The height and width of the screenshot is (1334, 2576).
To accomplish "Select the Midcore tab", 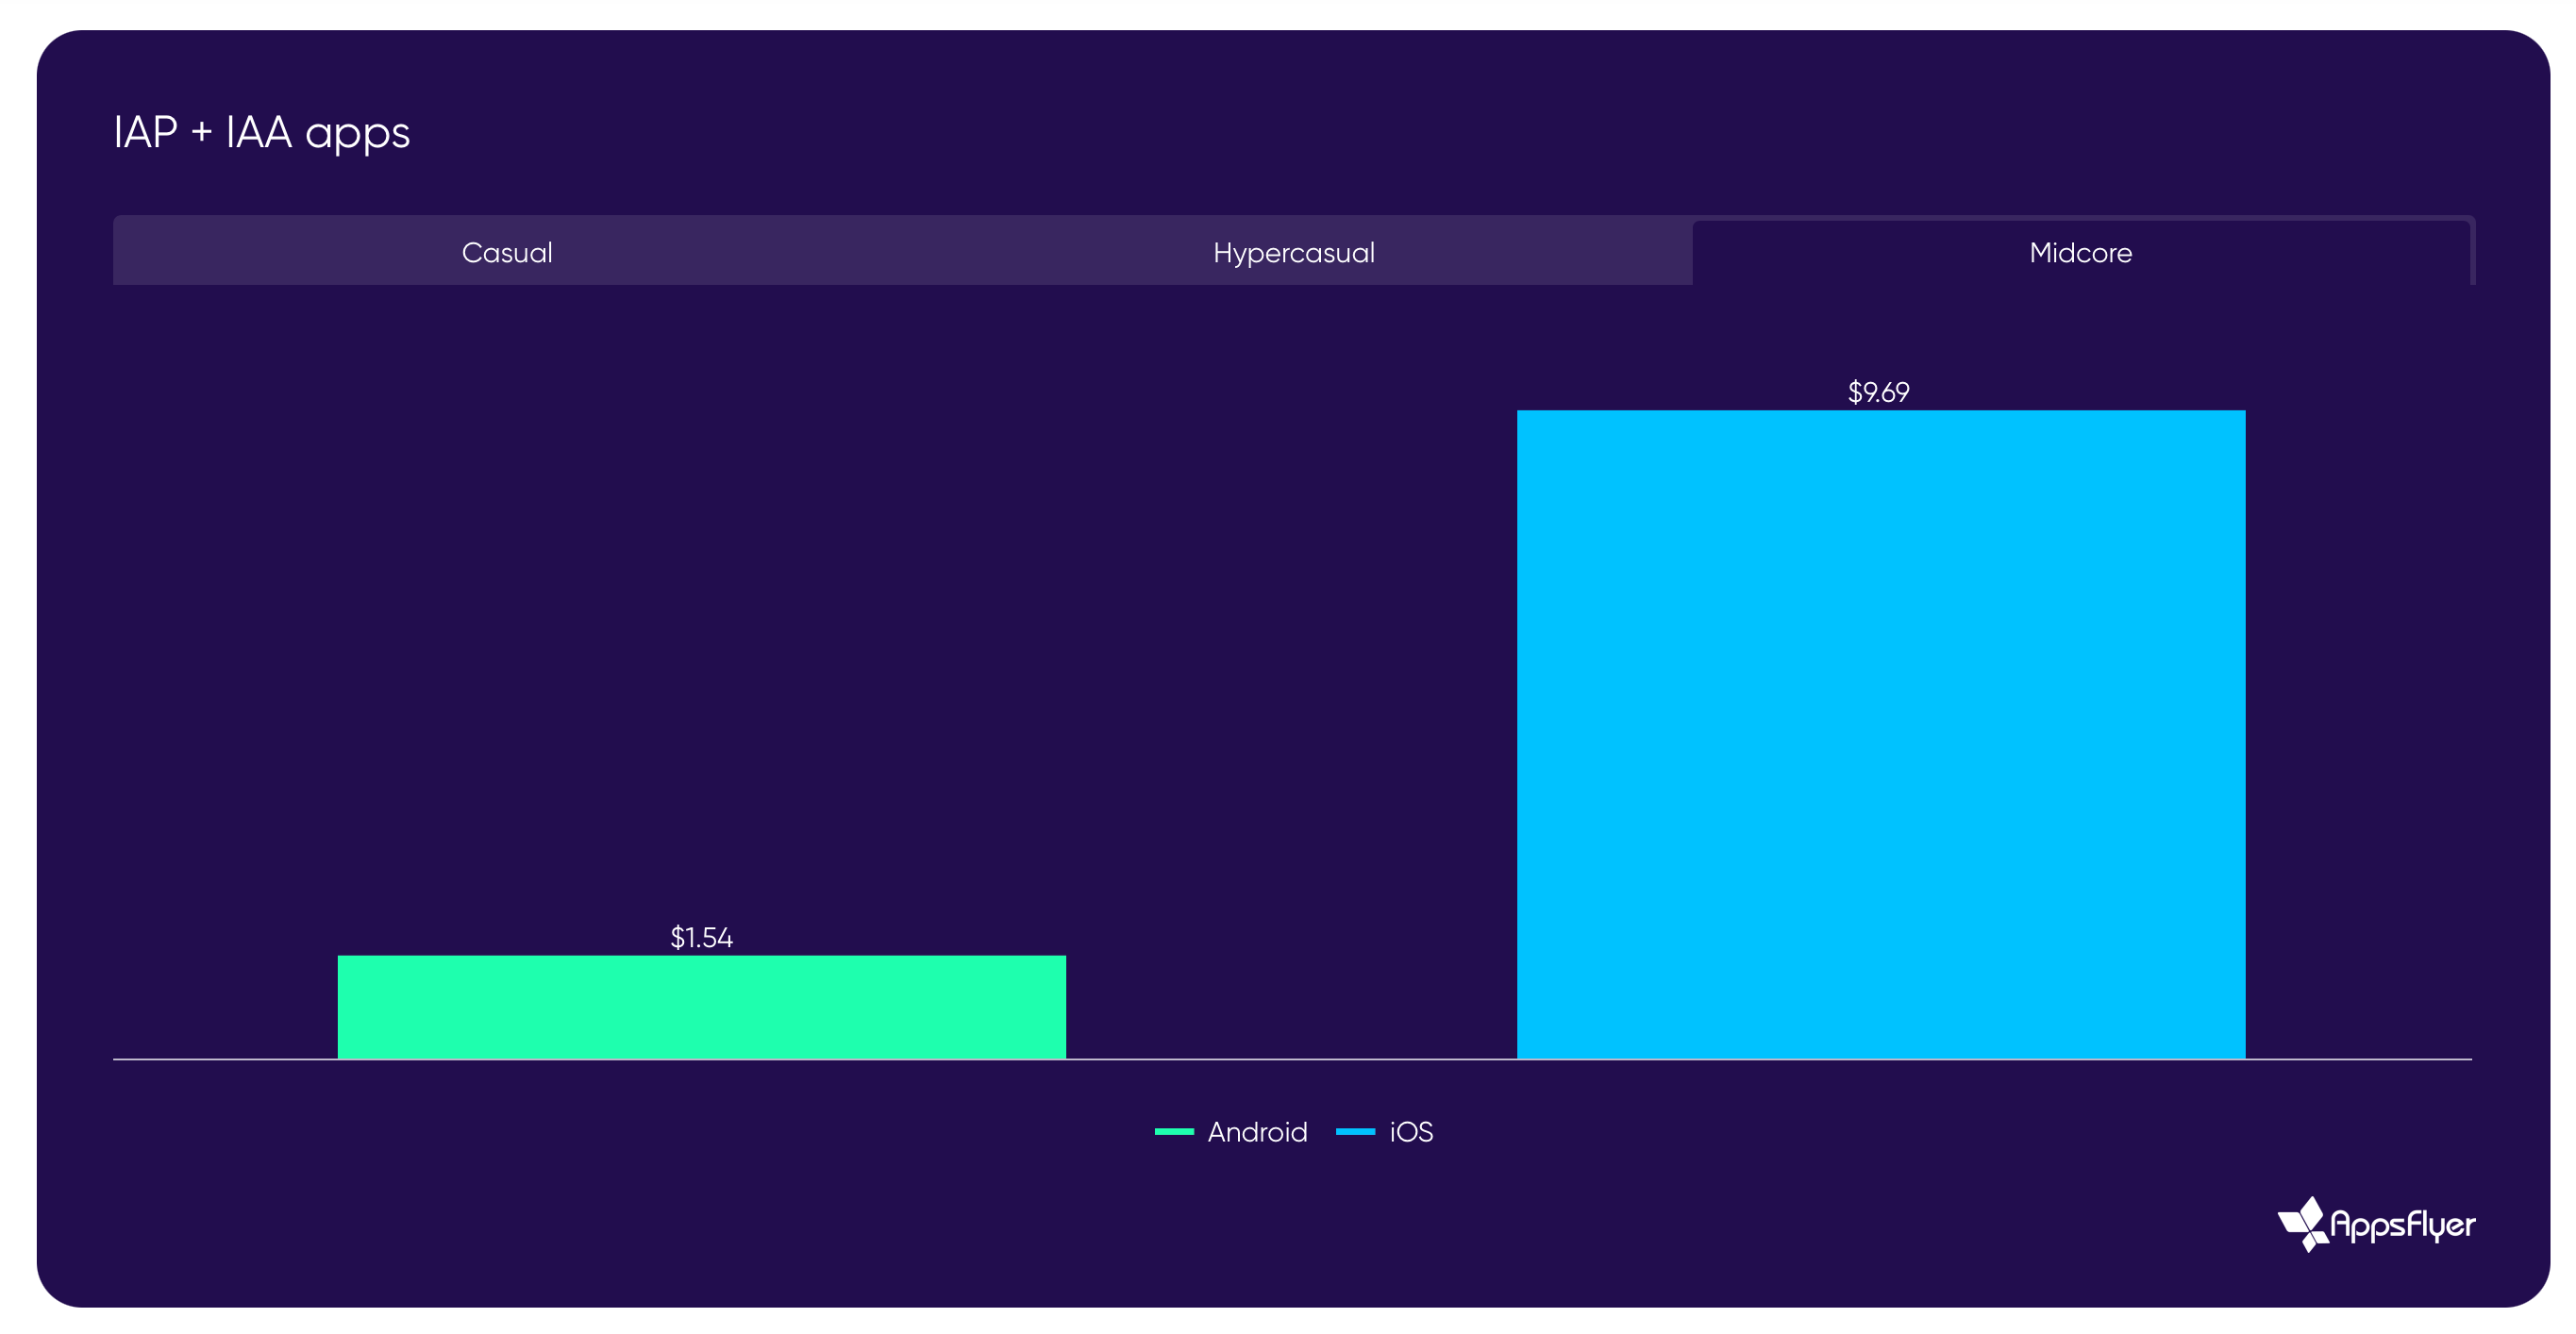I will coord(2080,252).
